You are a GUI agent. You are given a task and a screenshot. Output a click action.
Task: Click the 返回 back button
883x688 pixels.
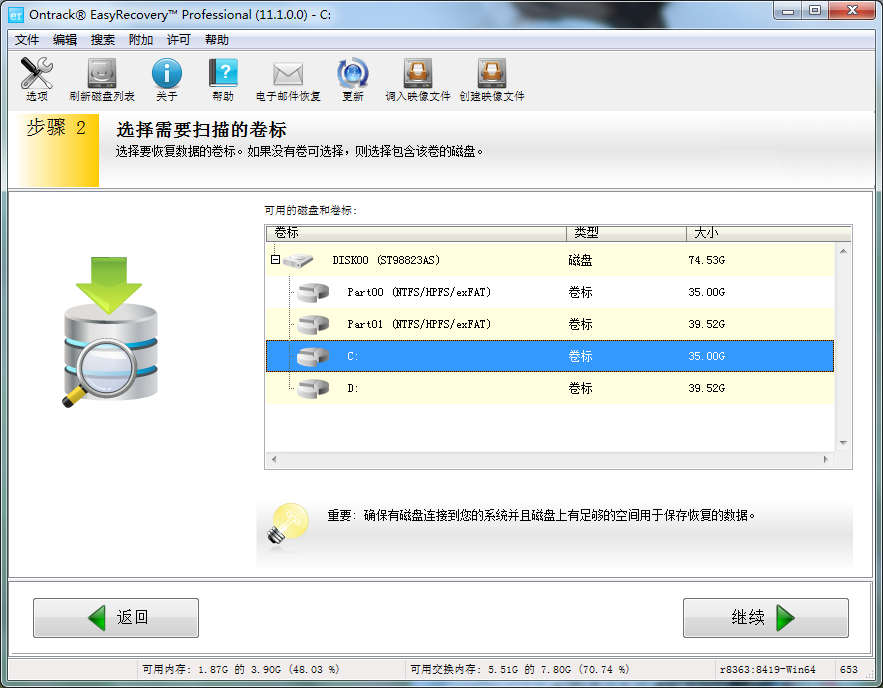[116, 618]
